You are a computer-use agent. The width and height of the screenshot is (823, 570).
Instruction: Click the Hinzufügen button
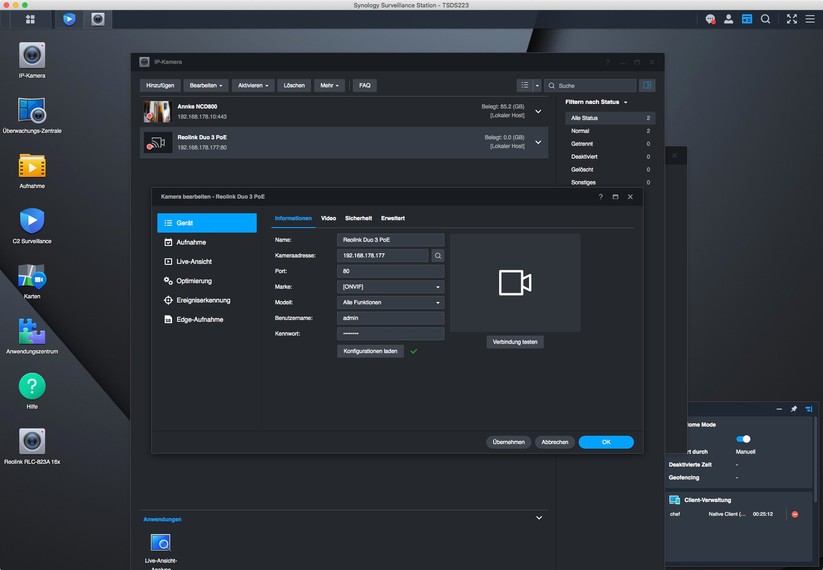click(x=160, y=85)
